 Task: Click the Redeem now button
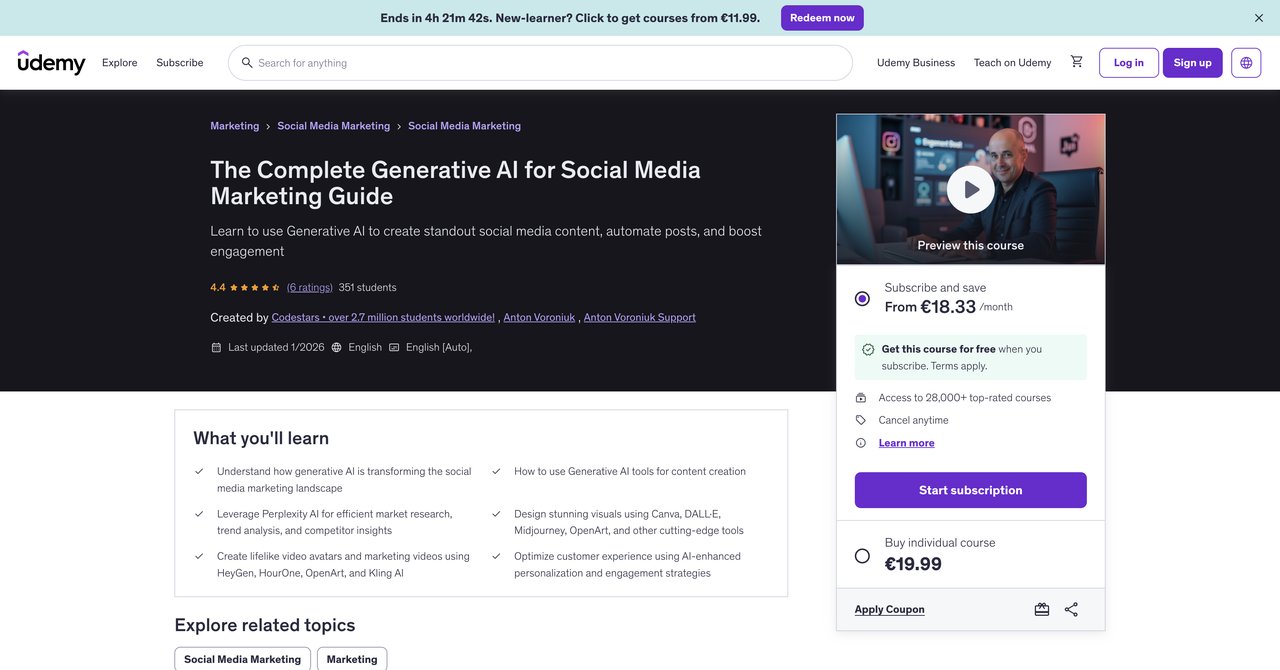(x=822, y=18)
